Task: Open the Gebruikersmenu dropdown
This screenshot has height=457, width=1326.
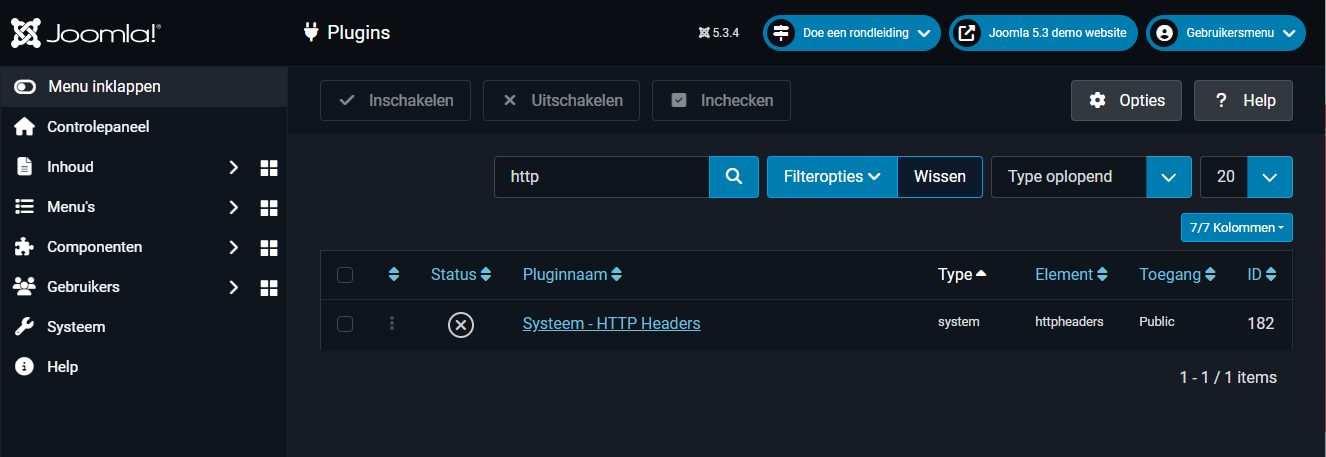Action: [1225, 33]
